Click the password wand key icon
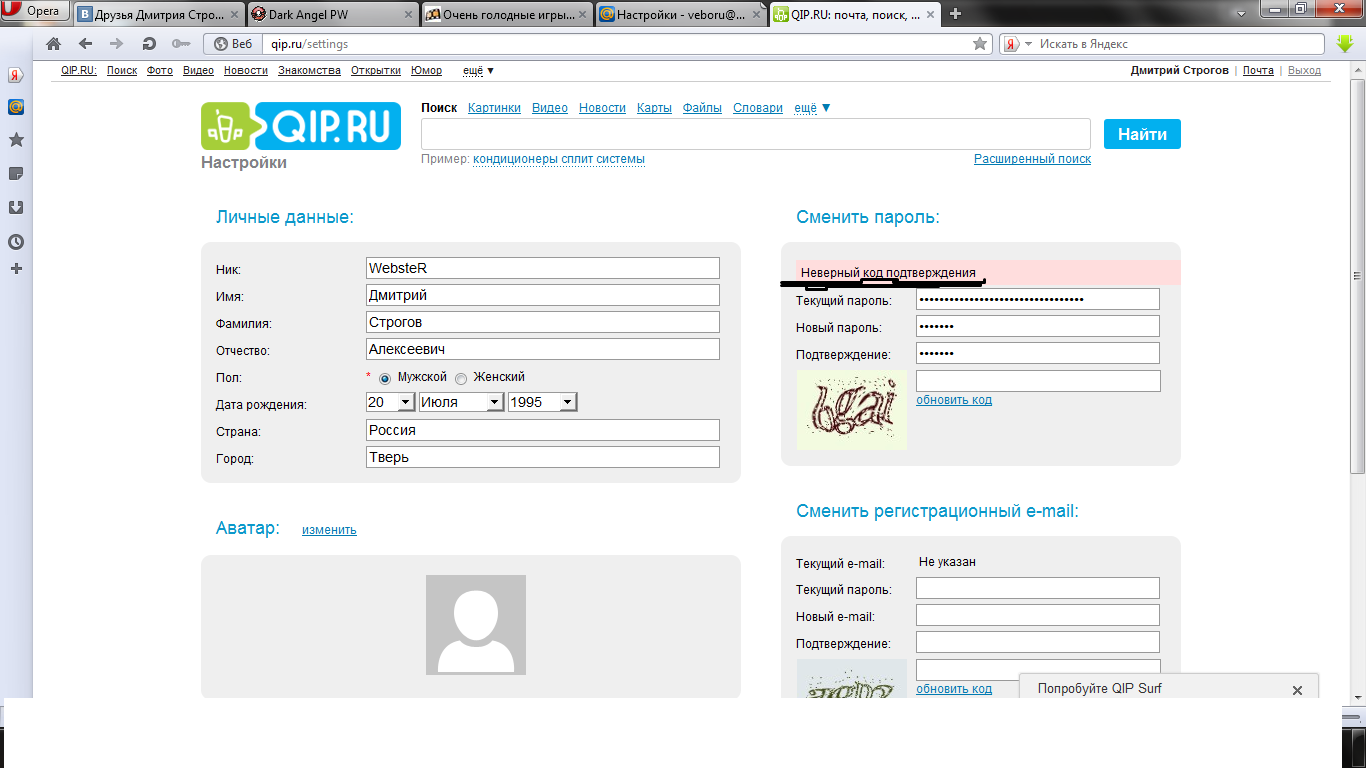Image resolution: width=1366 pixels, height=768 pixels. tap(181, 44)
